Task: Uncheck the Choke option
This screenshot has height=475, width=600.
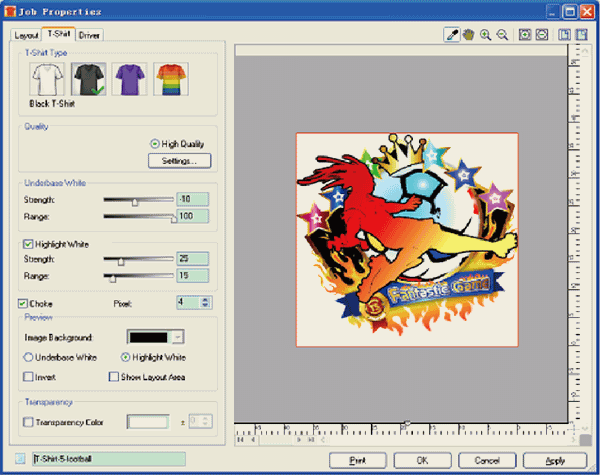Action: (23, 302)
